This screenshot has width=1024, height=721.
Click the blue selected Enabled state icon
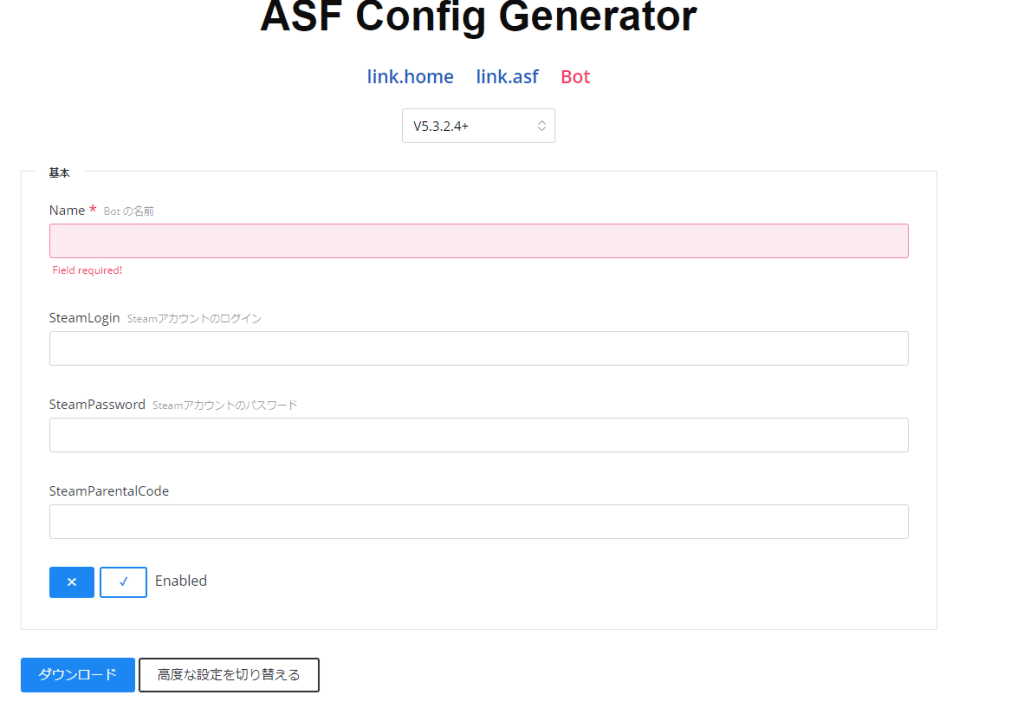click(x=71, y=582)
